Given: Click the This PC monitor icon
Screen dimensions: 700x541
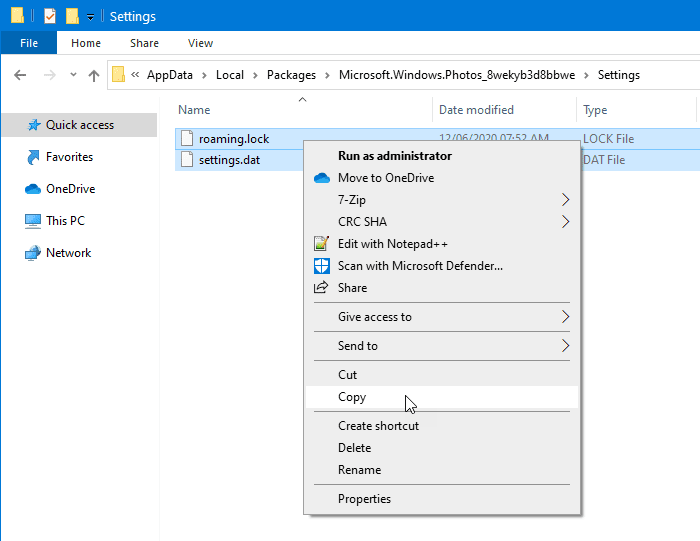Looking at the screenshot, I should click(x=32, y=221).
